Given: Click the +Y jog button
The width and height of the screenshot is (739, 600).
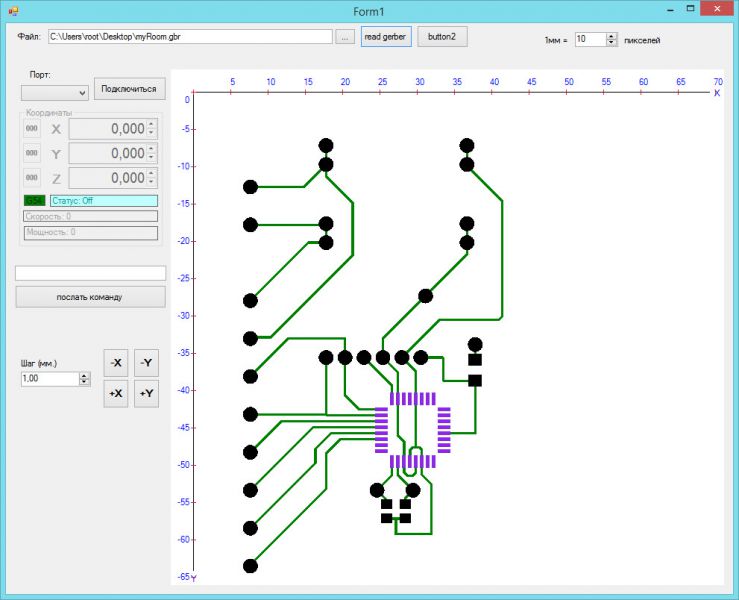Looking at the screenshot, I should pos(146,394).
